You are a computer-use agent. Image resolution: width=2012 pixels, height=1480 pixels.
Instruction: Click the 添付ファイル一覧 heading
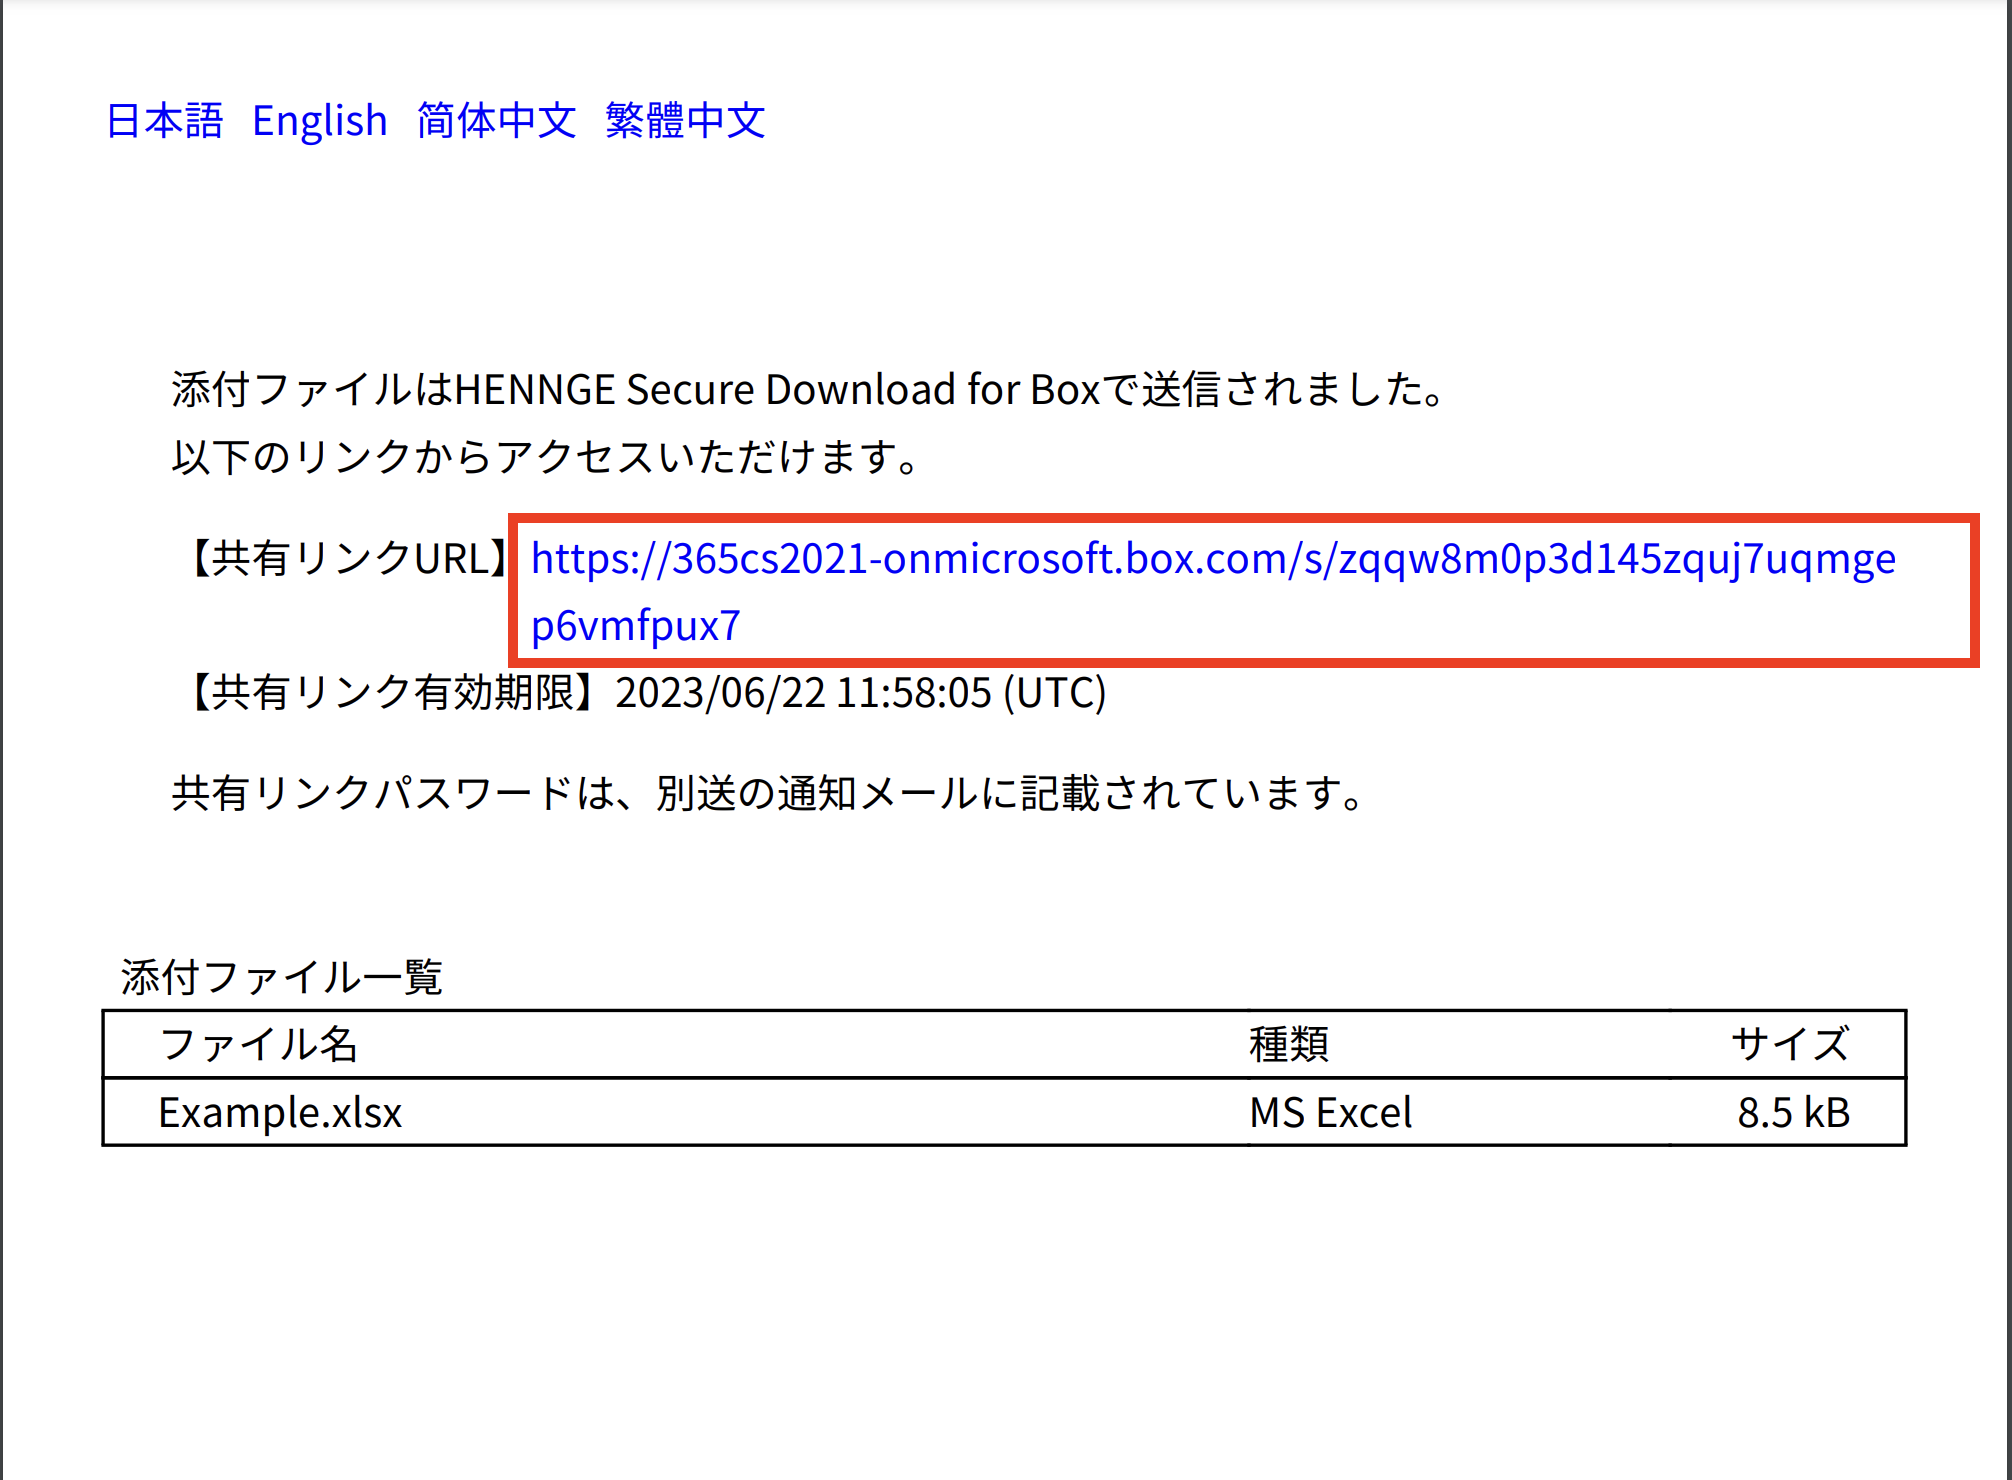coord(282,977)
